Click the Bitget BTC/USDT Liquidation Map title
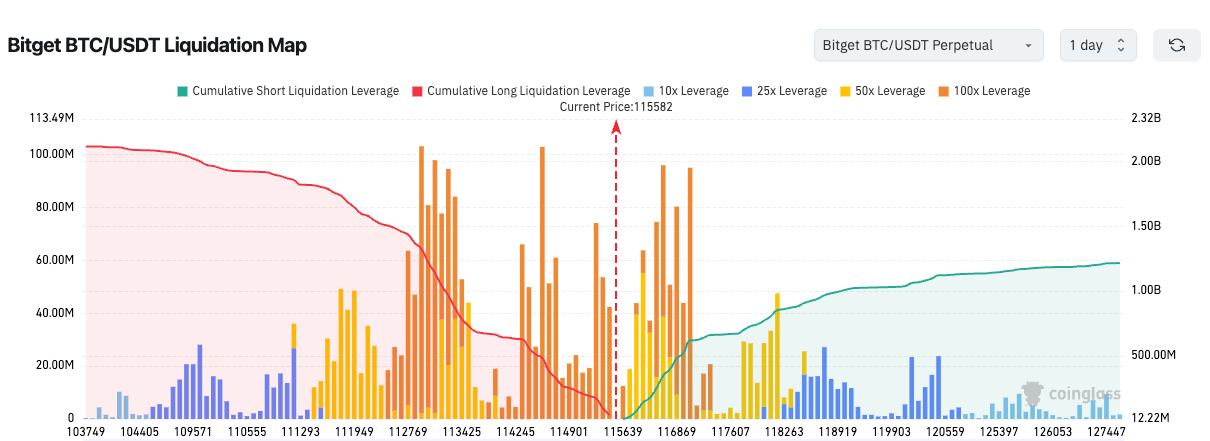1210x441 pixels. pos(157,46)
